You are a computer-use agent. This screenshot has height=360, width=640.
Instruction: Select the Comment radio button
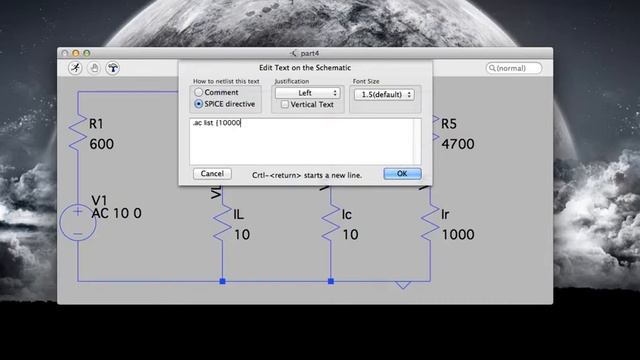[198, 92]
